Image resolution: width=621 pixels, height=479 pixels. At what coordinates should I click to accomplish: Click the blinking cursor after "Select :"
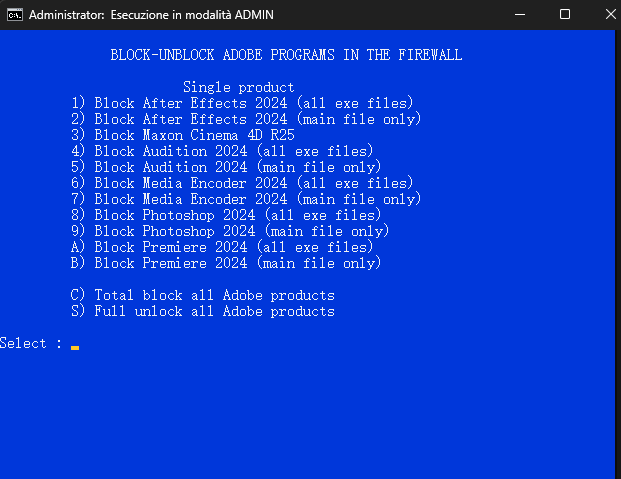(75, 345)
